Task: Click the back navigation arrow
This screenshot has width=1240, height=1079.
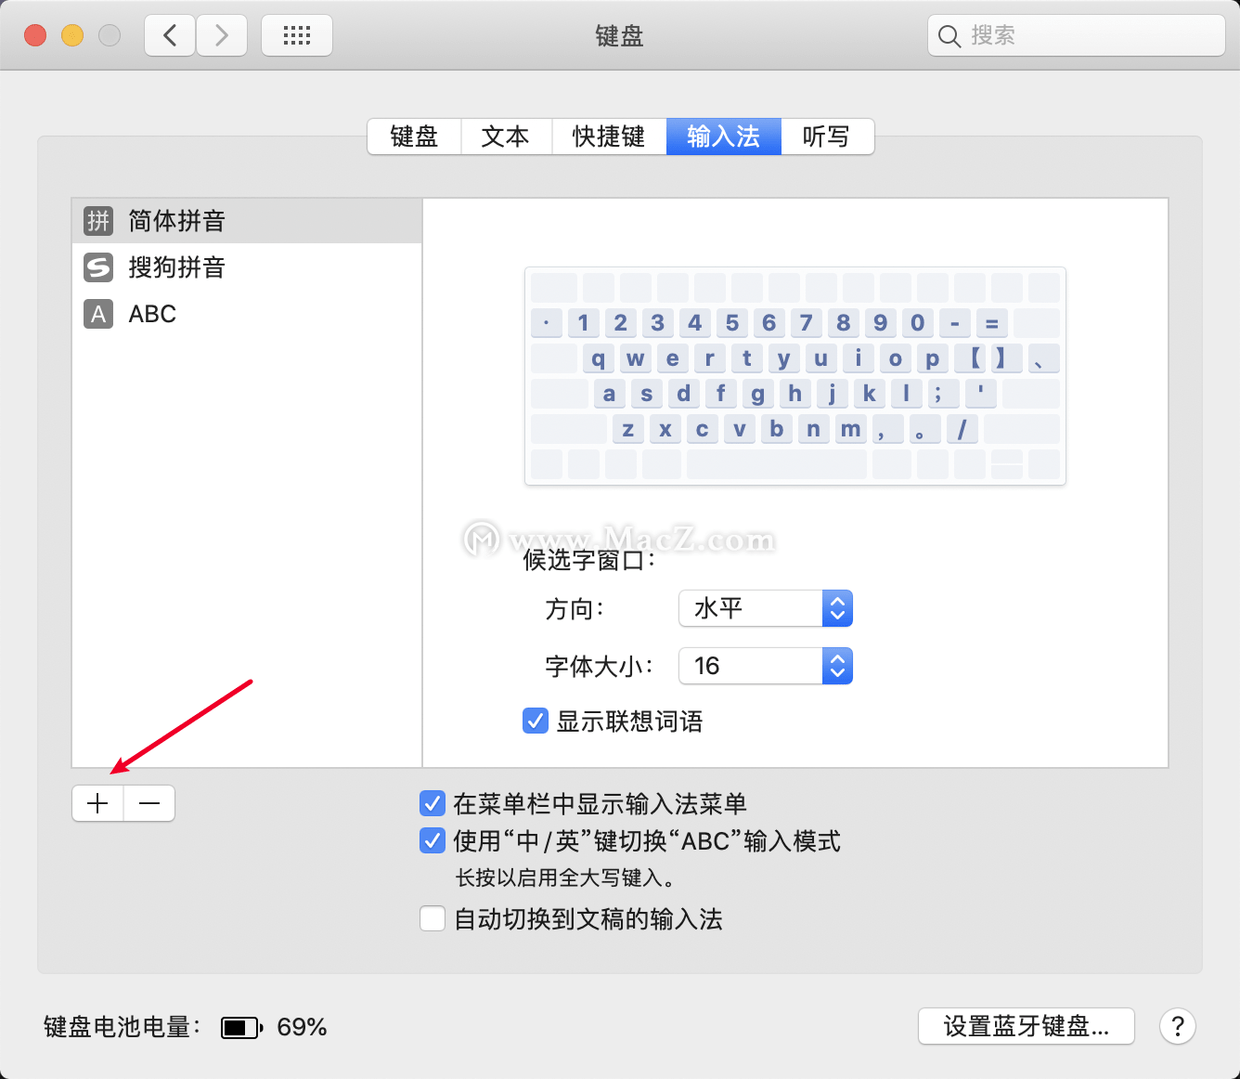Action: point(170,36)
